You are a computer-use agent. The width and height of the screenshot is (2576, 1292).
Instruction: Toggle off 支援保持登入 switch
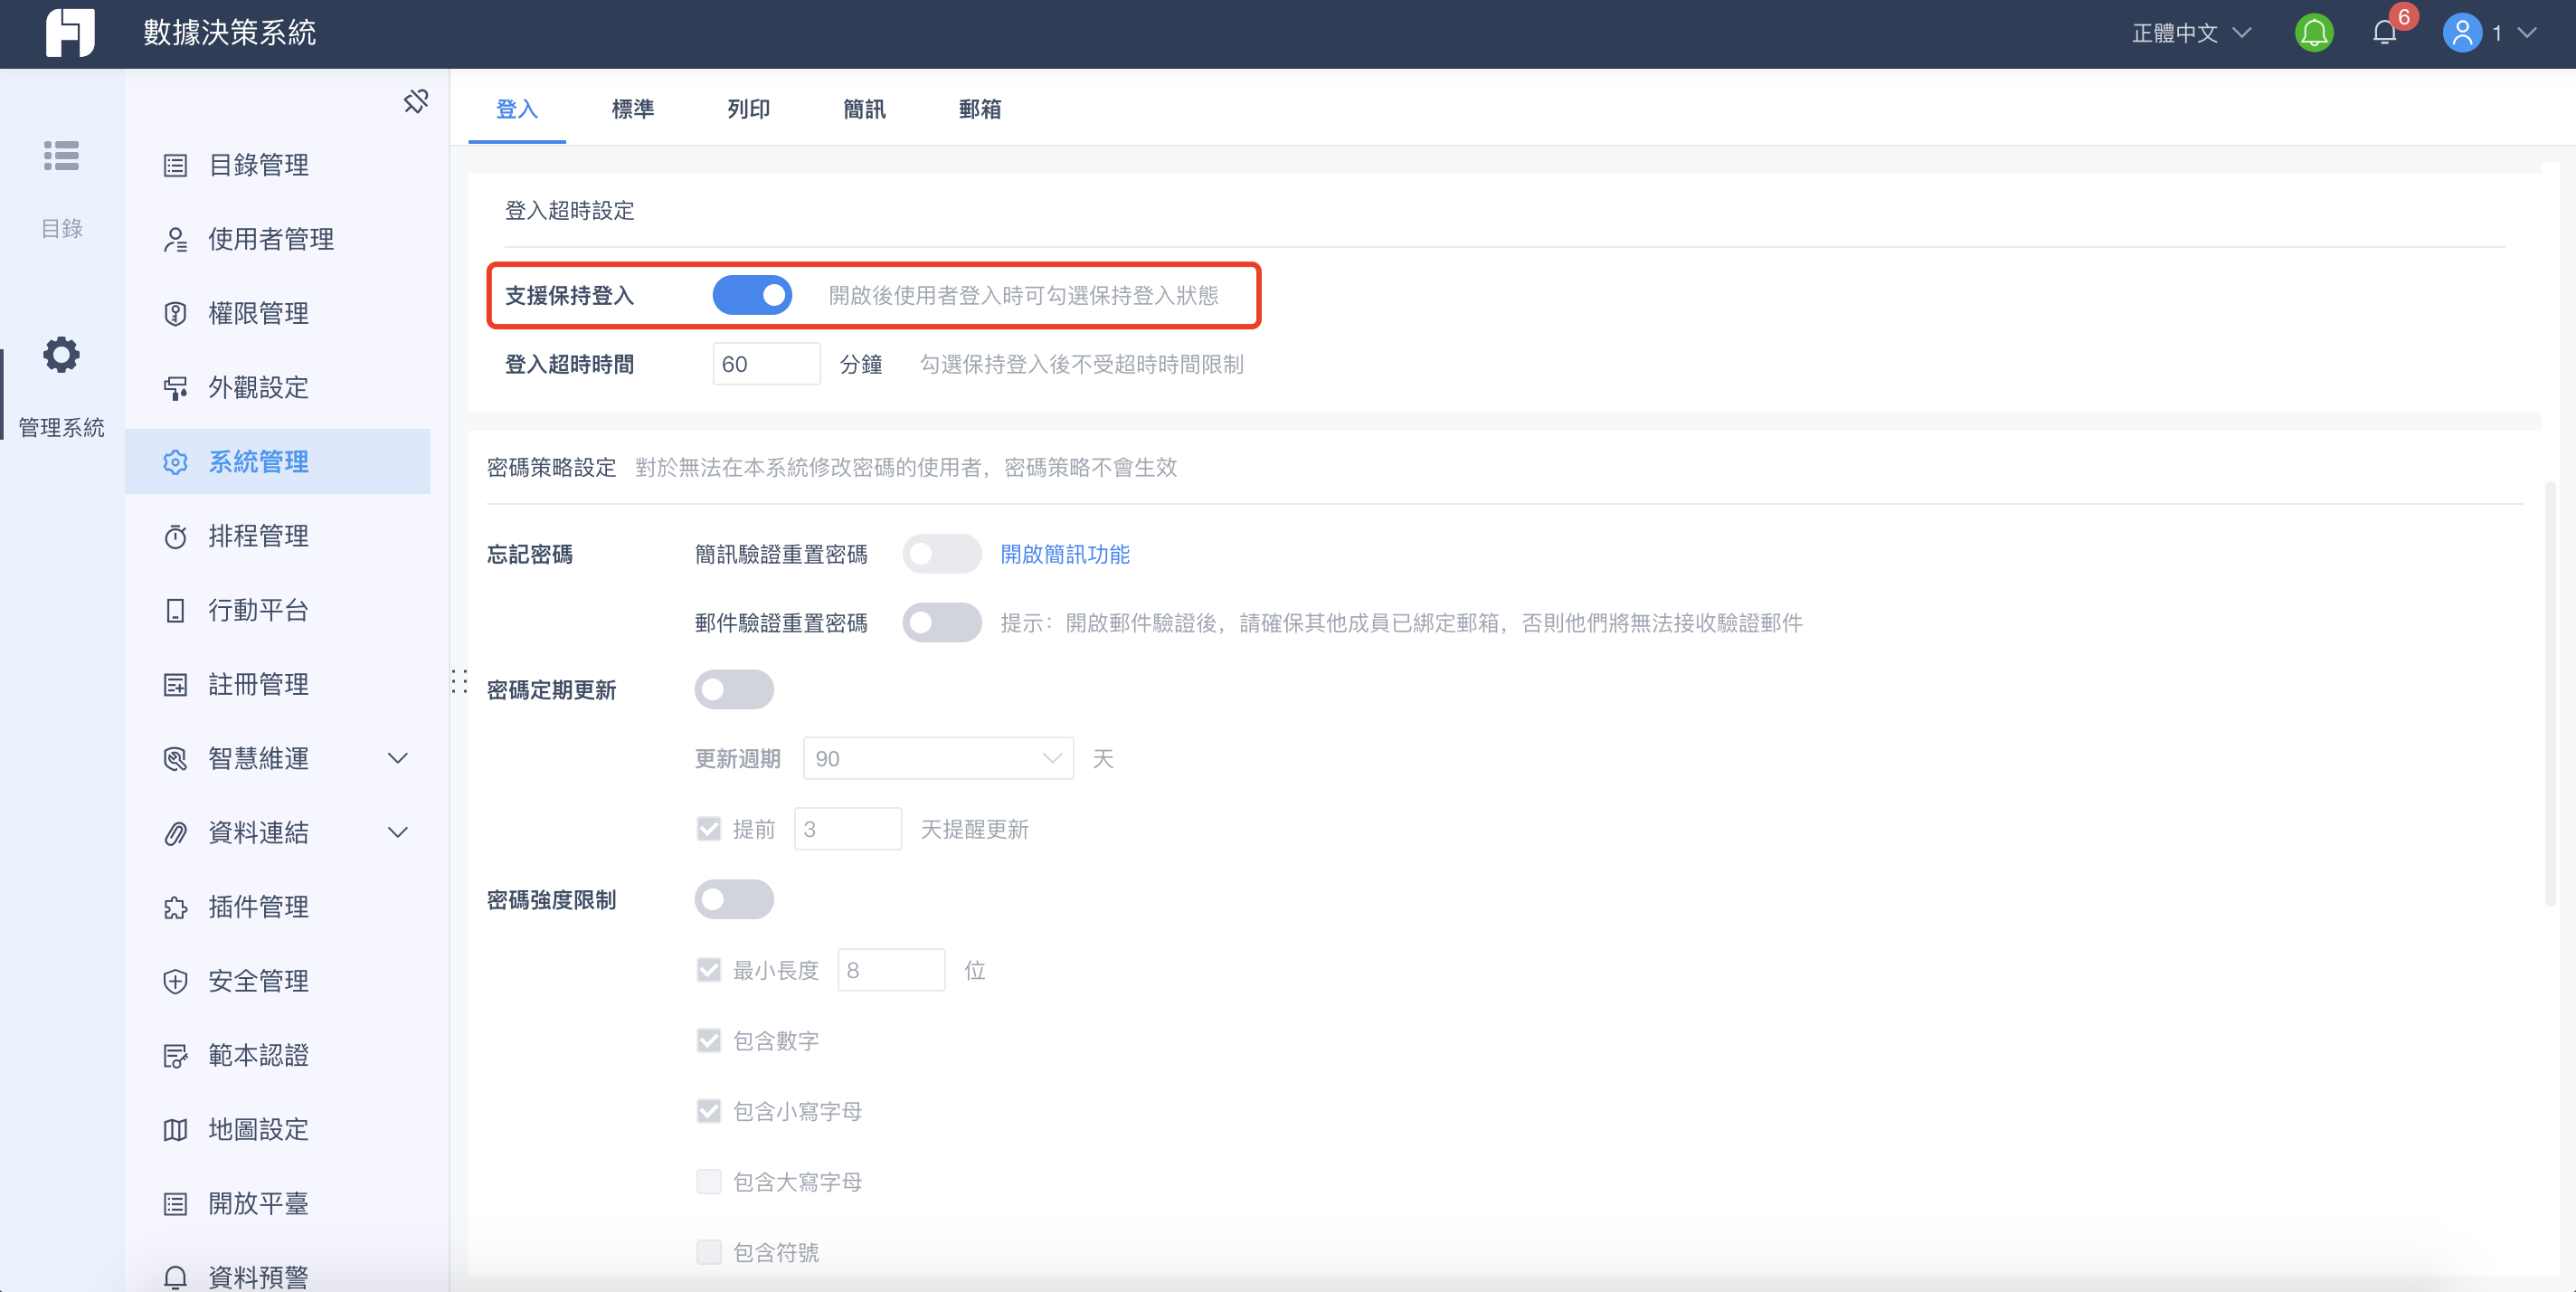(752, 296)
